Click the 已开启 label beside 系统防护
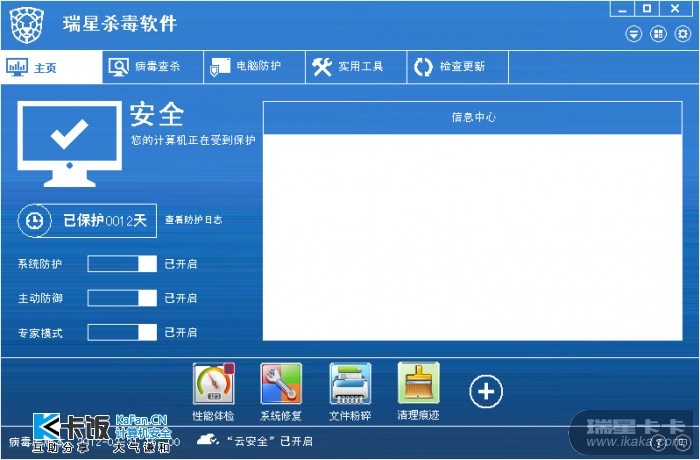This screenshot has width=700, height=460. (181, 264)
